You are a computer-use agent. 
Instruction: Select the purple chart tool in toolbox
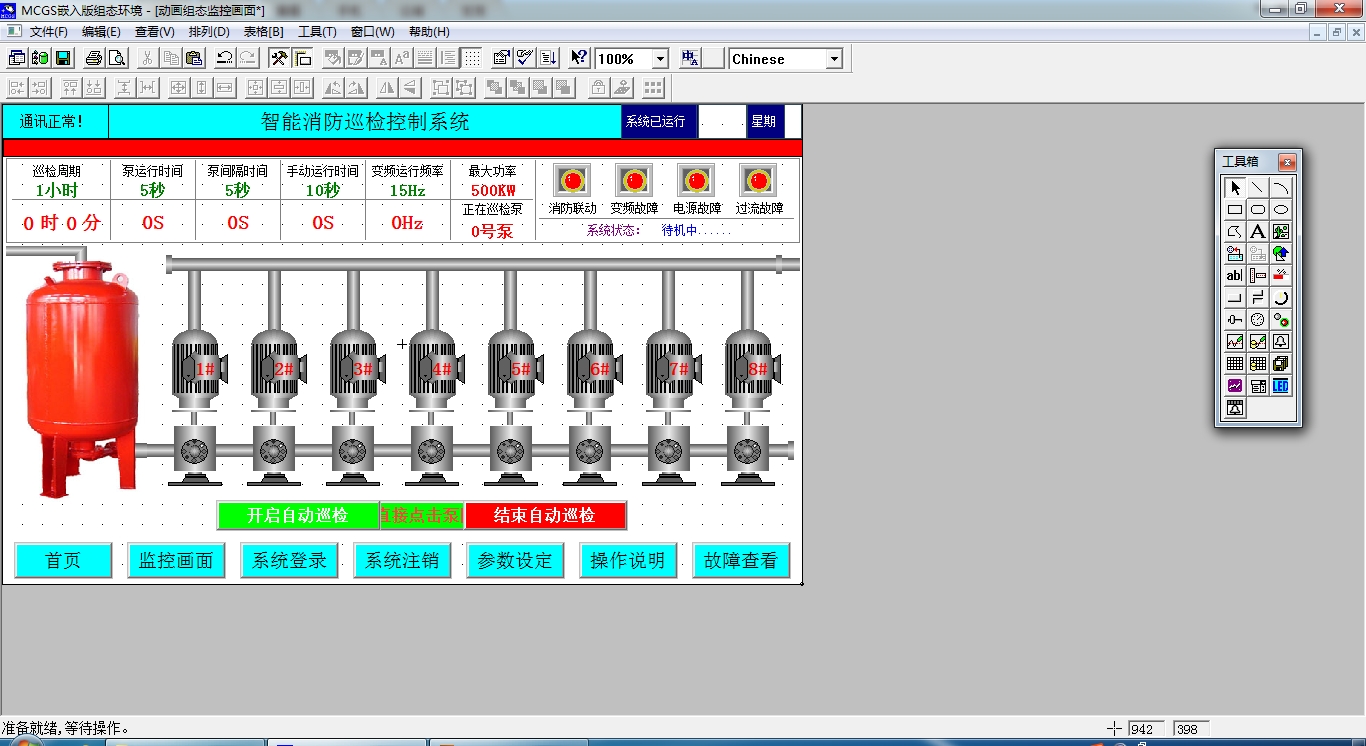[x=1235, y=386]
